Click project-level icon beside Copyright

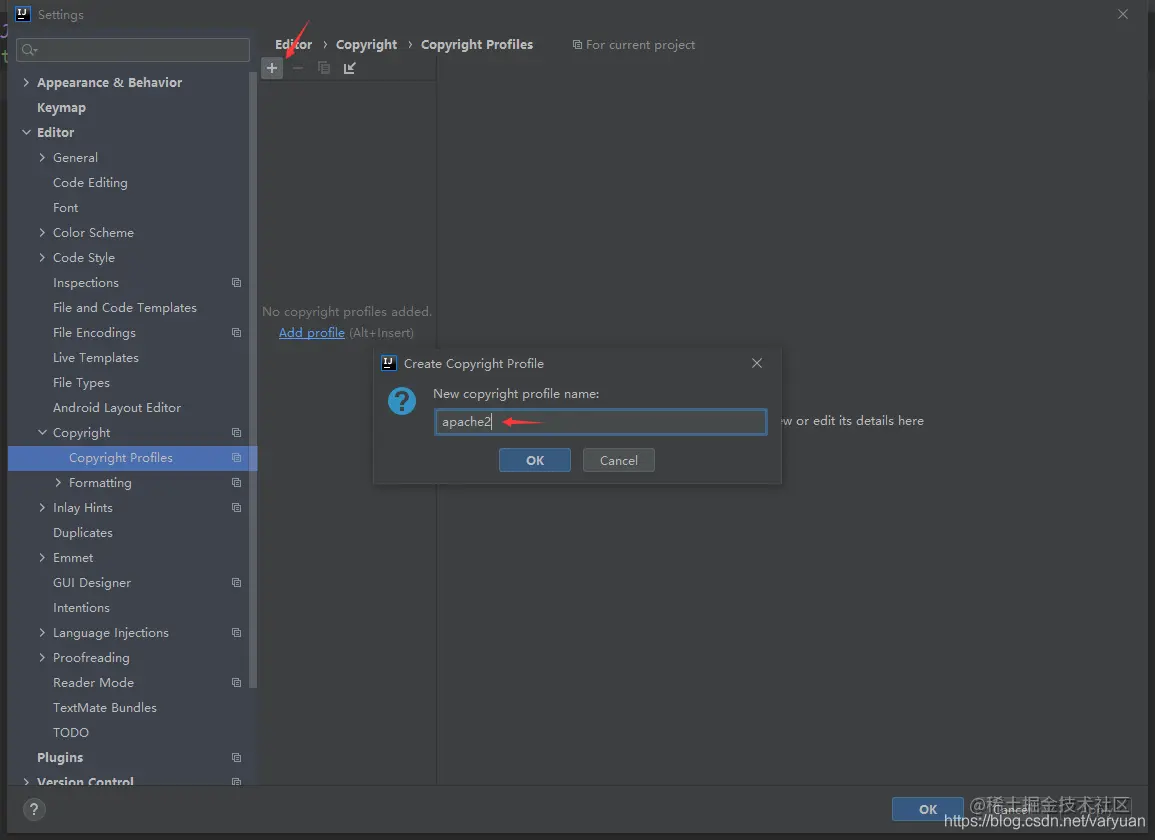tap(236, 433)
